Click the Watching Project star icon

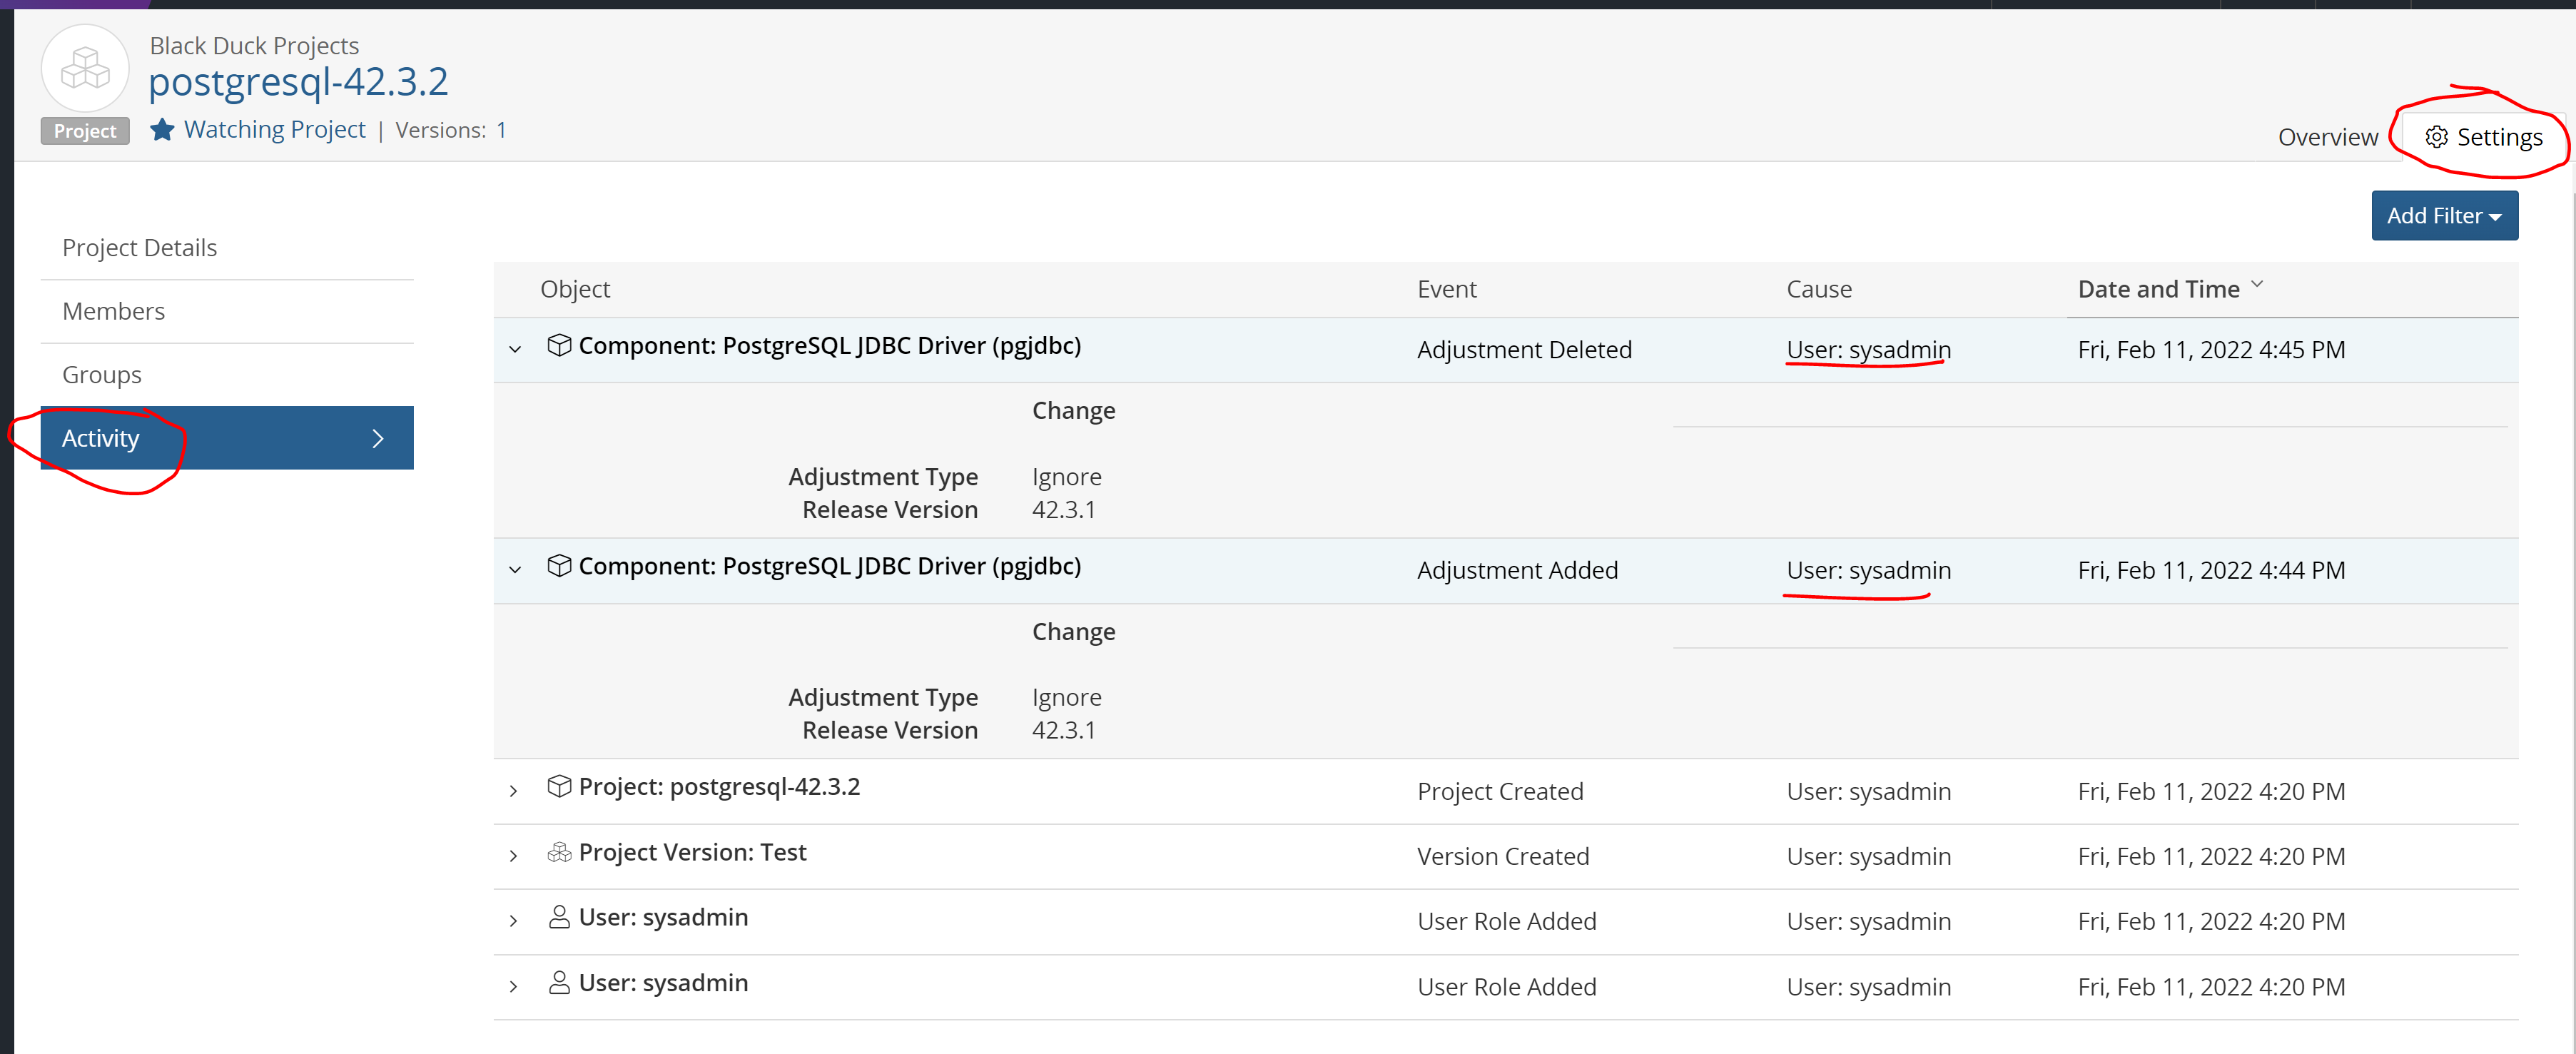pos(162,130)
